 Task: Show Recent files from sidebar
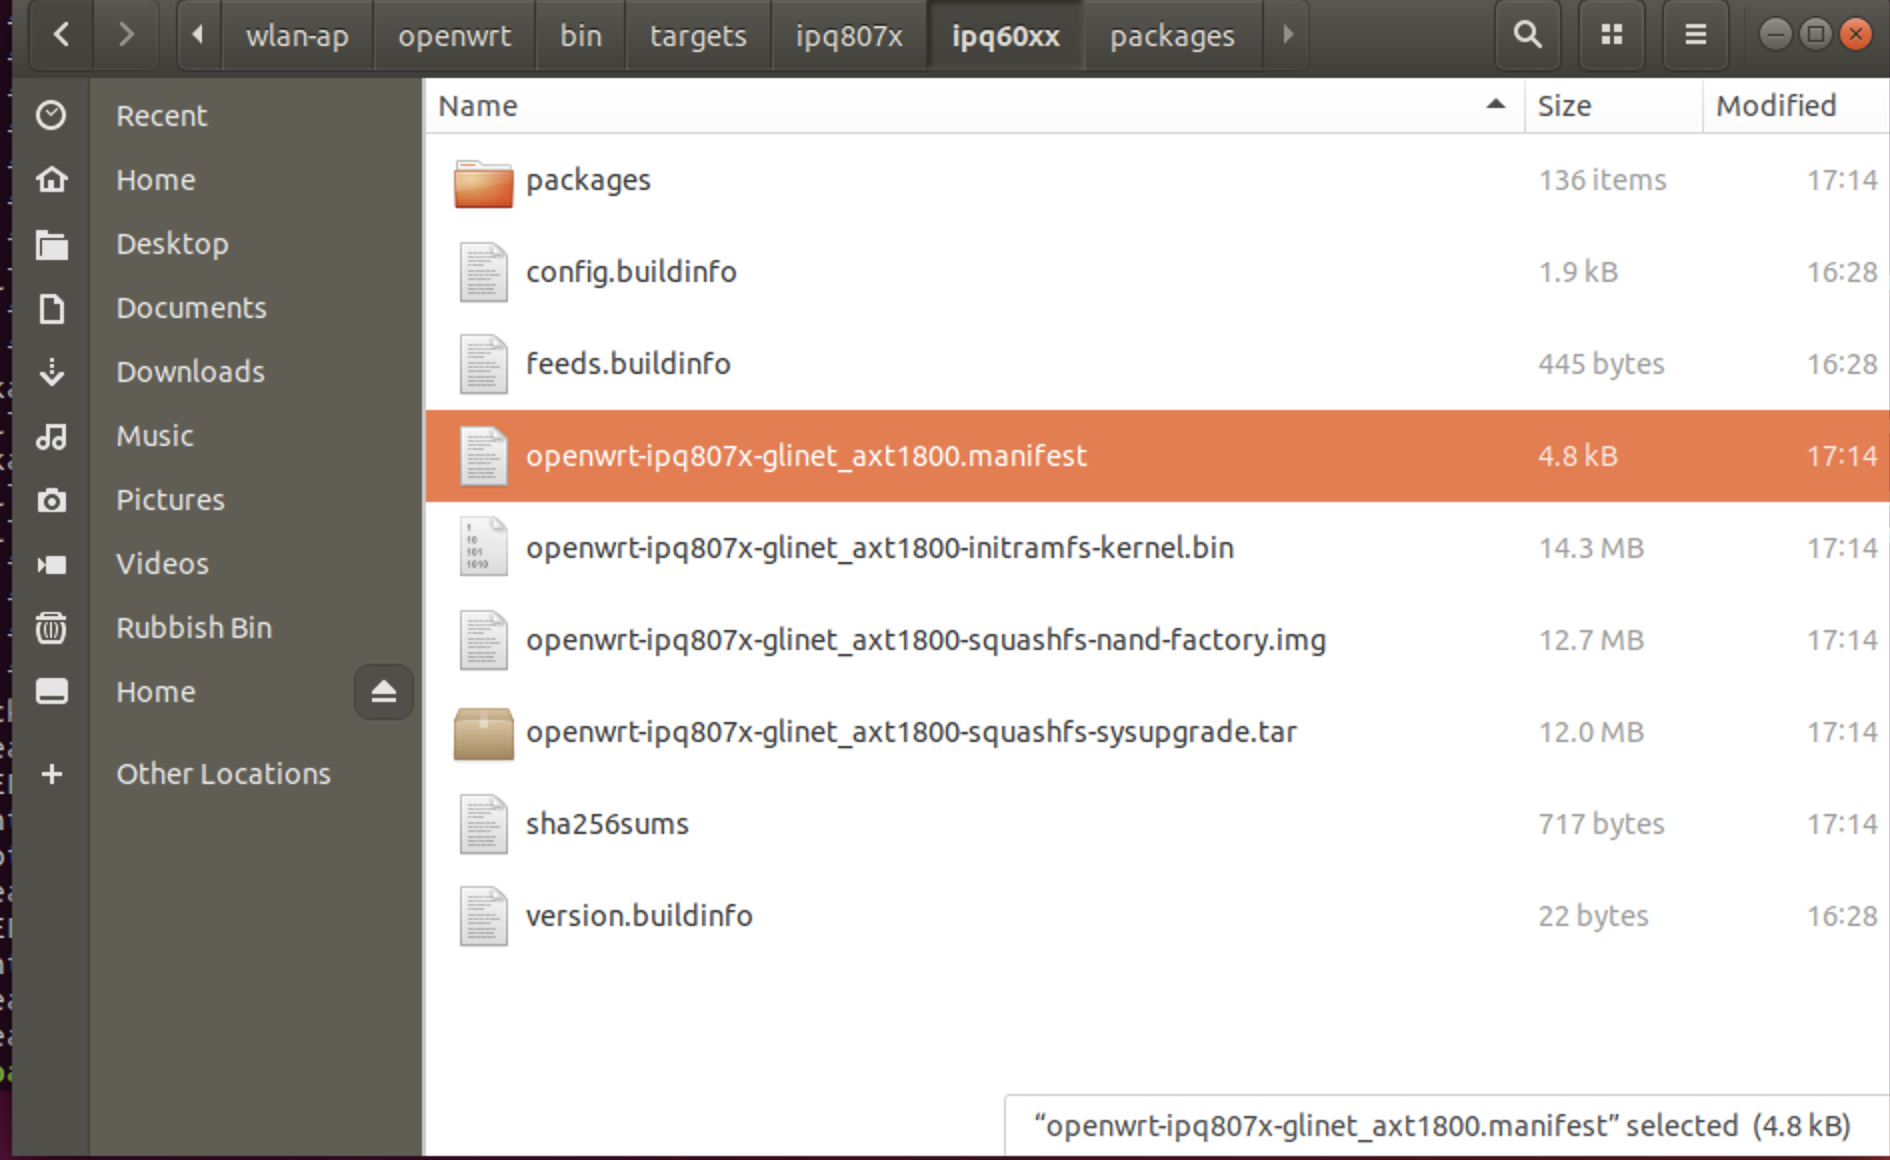point(161,115)
